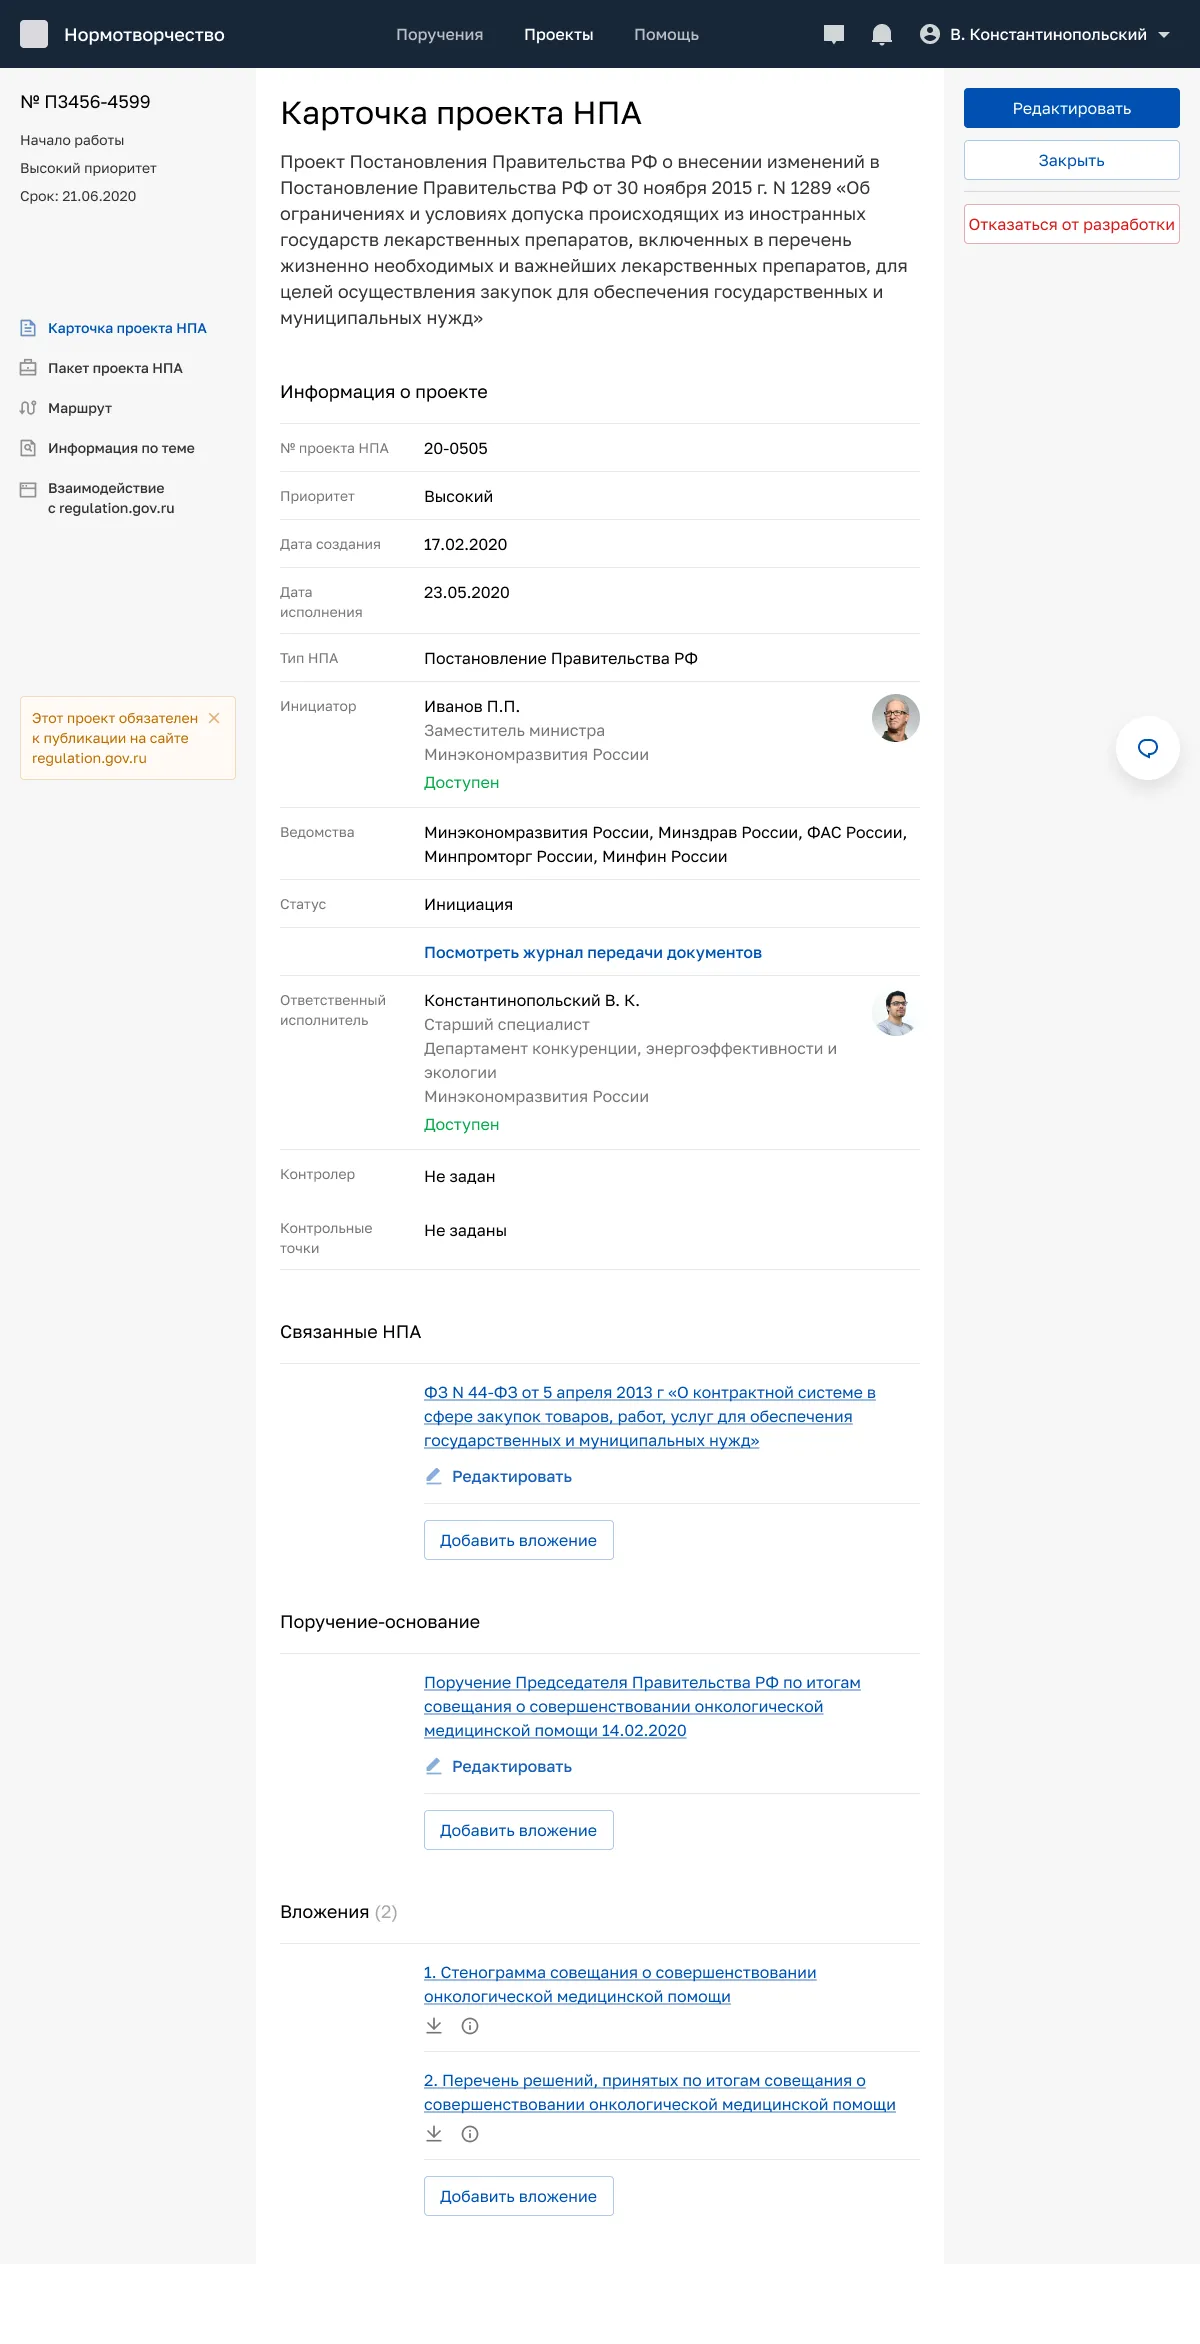
Task: Click the Карточка проекта НПА document icon
Action: pos(28,328)
